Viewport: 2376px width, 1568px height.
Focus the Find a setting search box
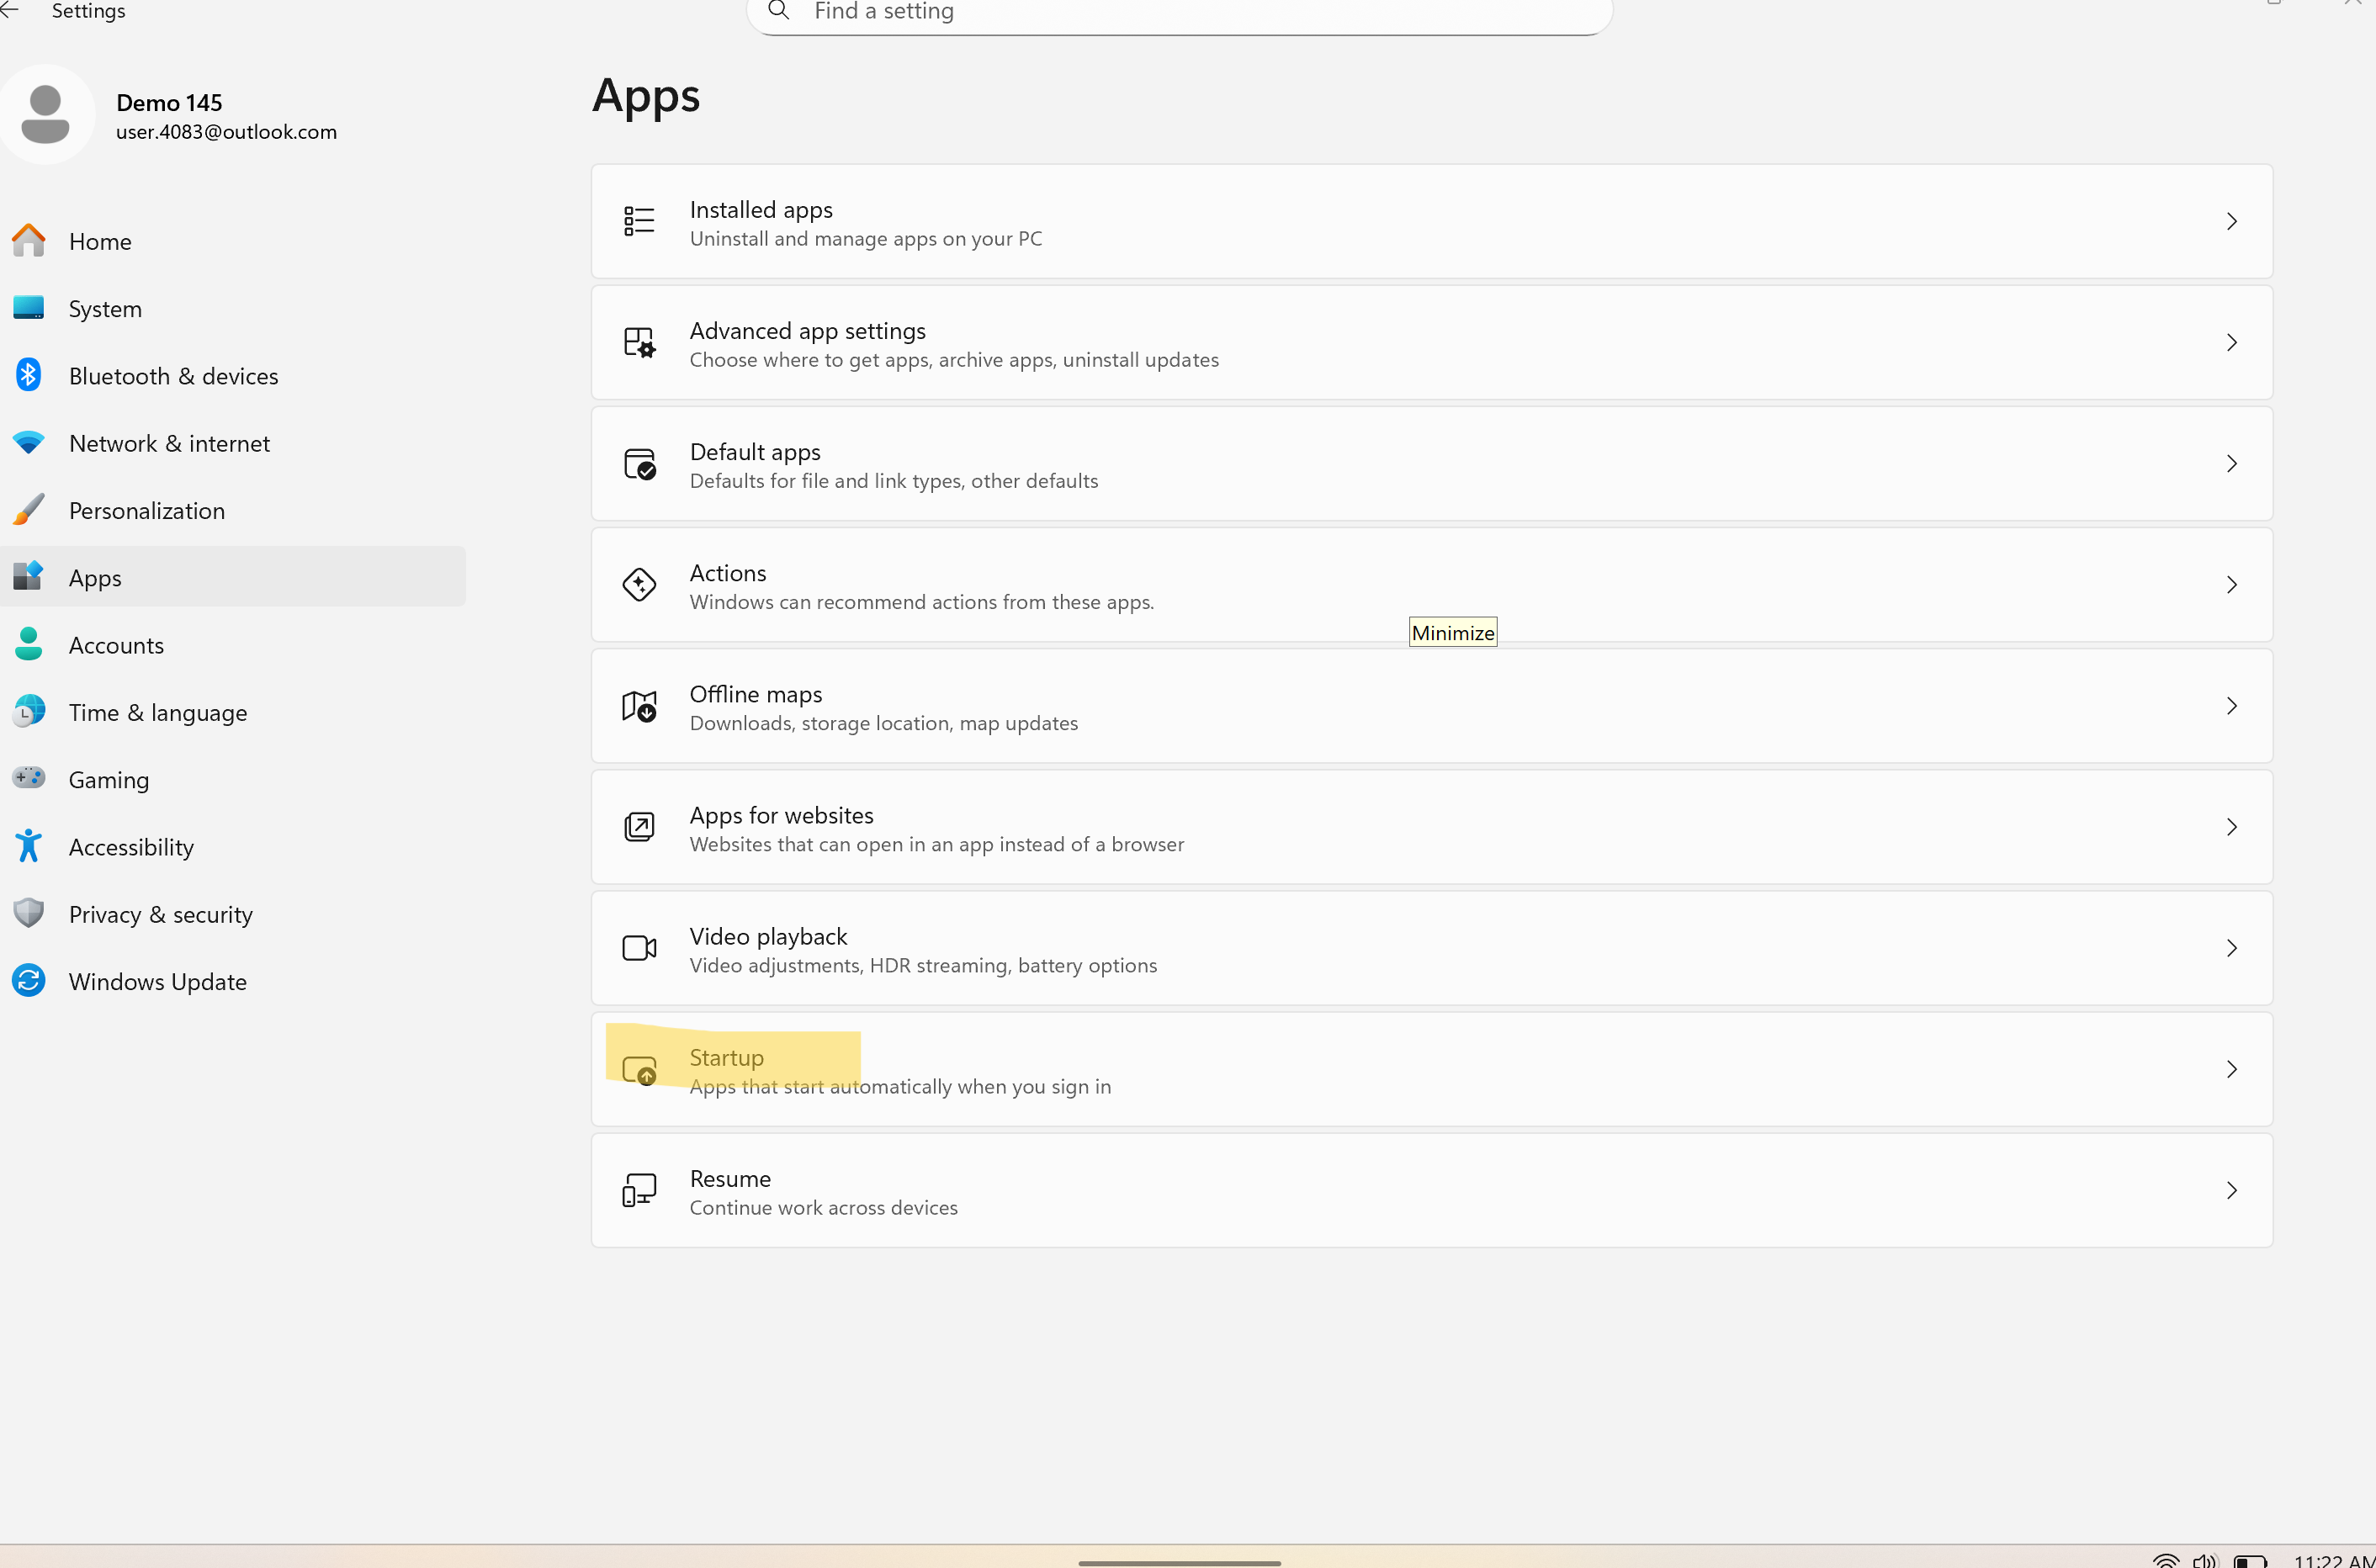pos(1180,12)
